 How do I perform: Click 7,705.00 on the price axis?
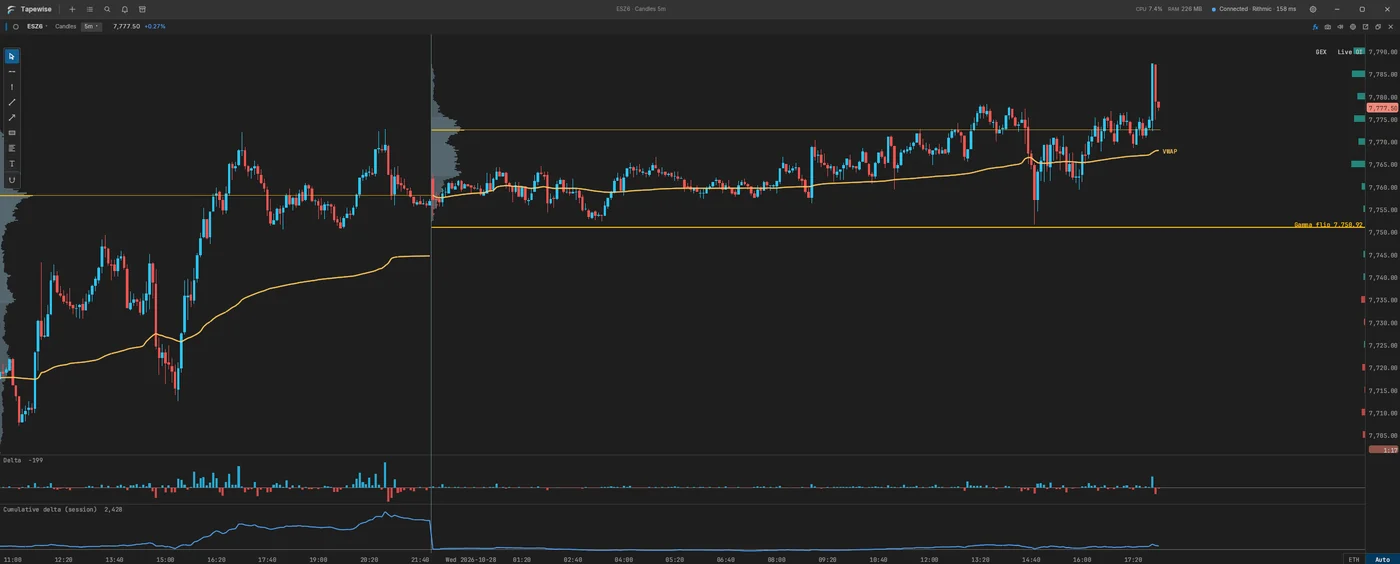[x=1382, y=435]
